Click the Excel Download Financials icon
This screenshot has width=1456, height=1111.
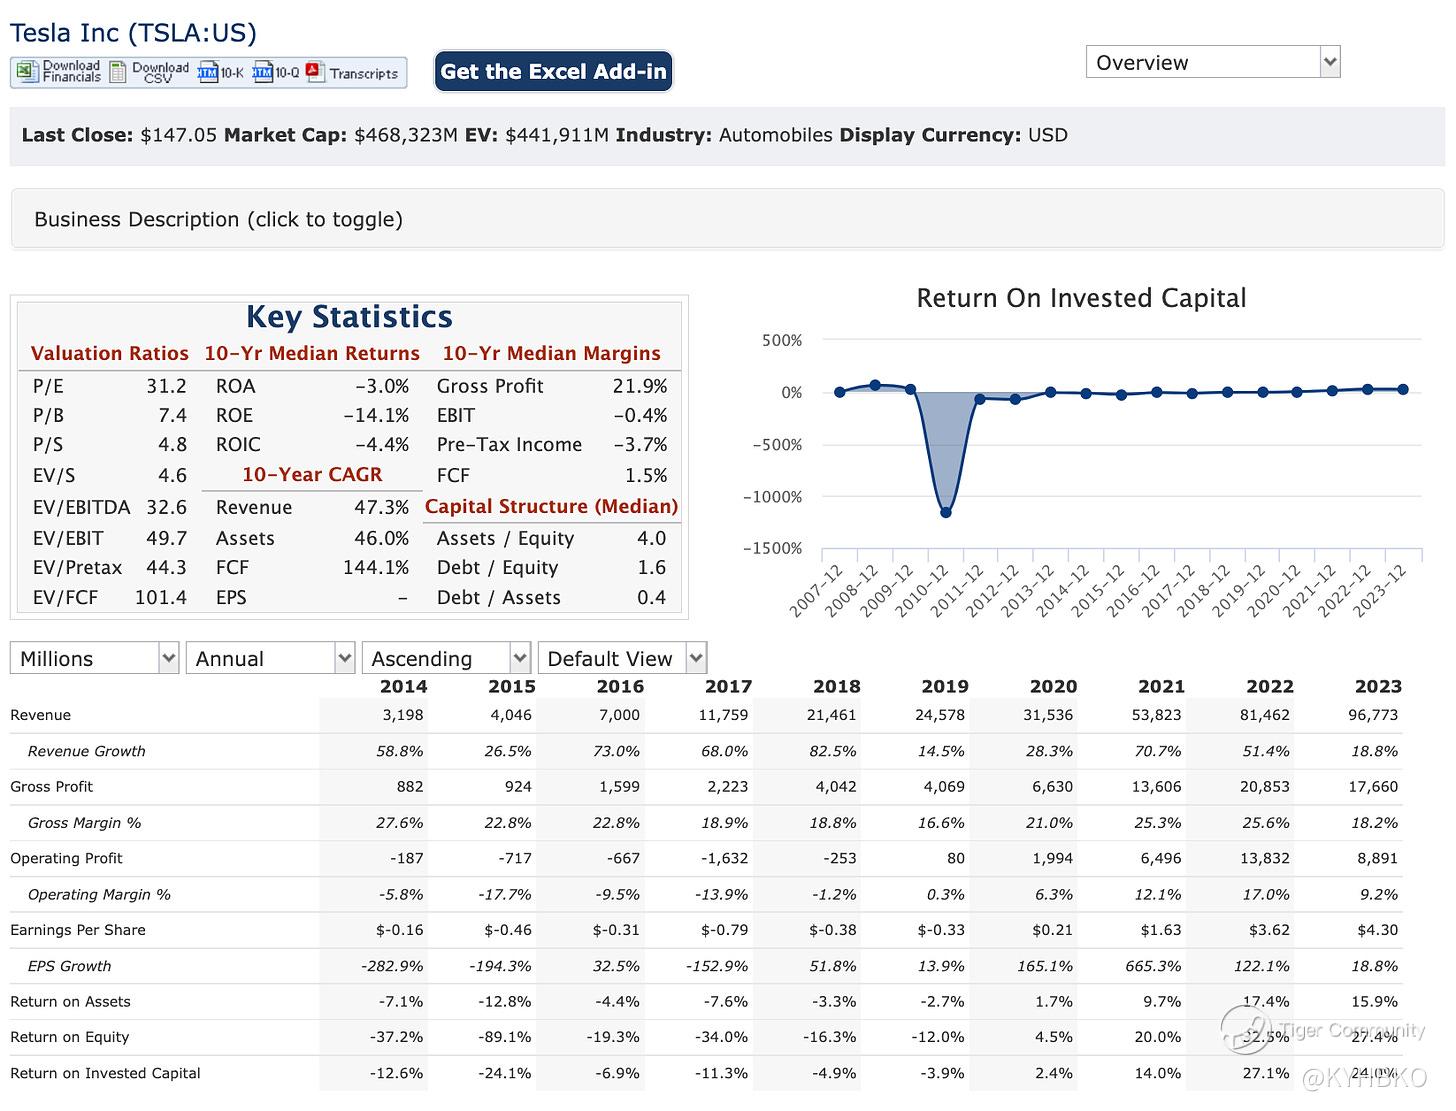pyautogui.click(x=25, y=72)
